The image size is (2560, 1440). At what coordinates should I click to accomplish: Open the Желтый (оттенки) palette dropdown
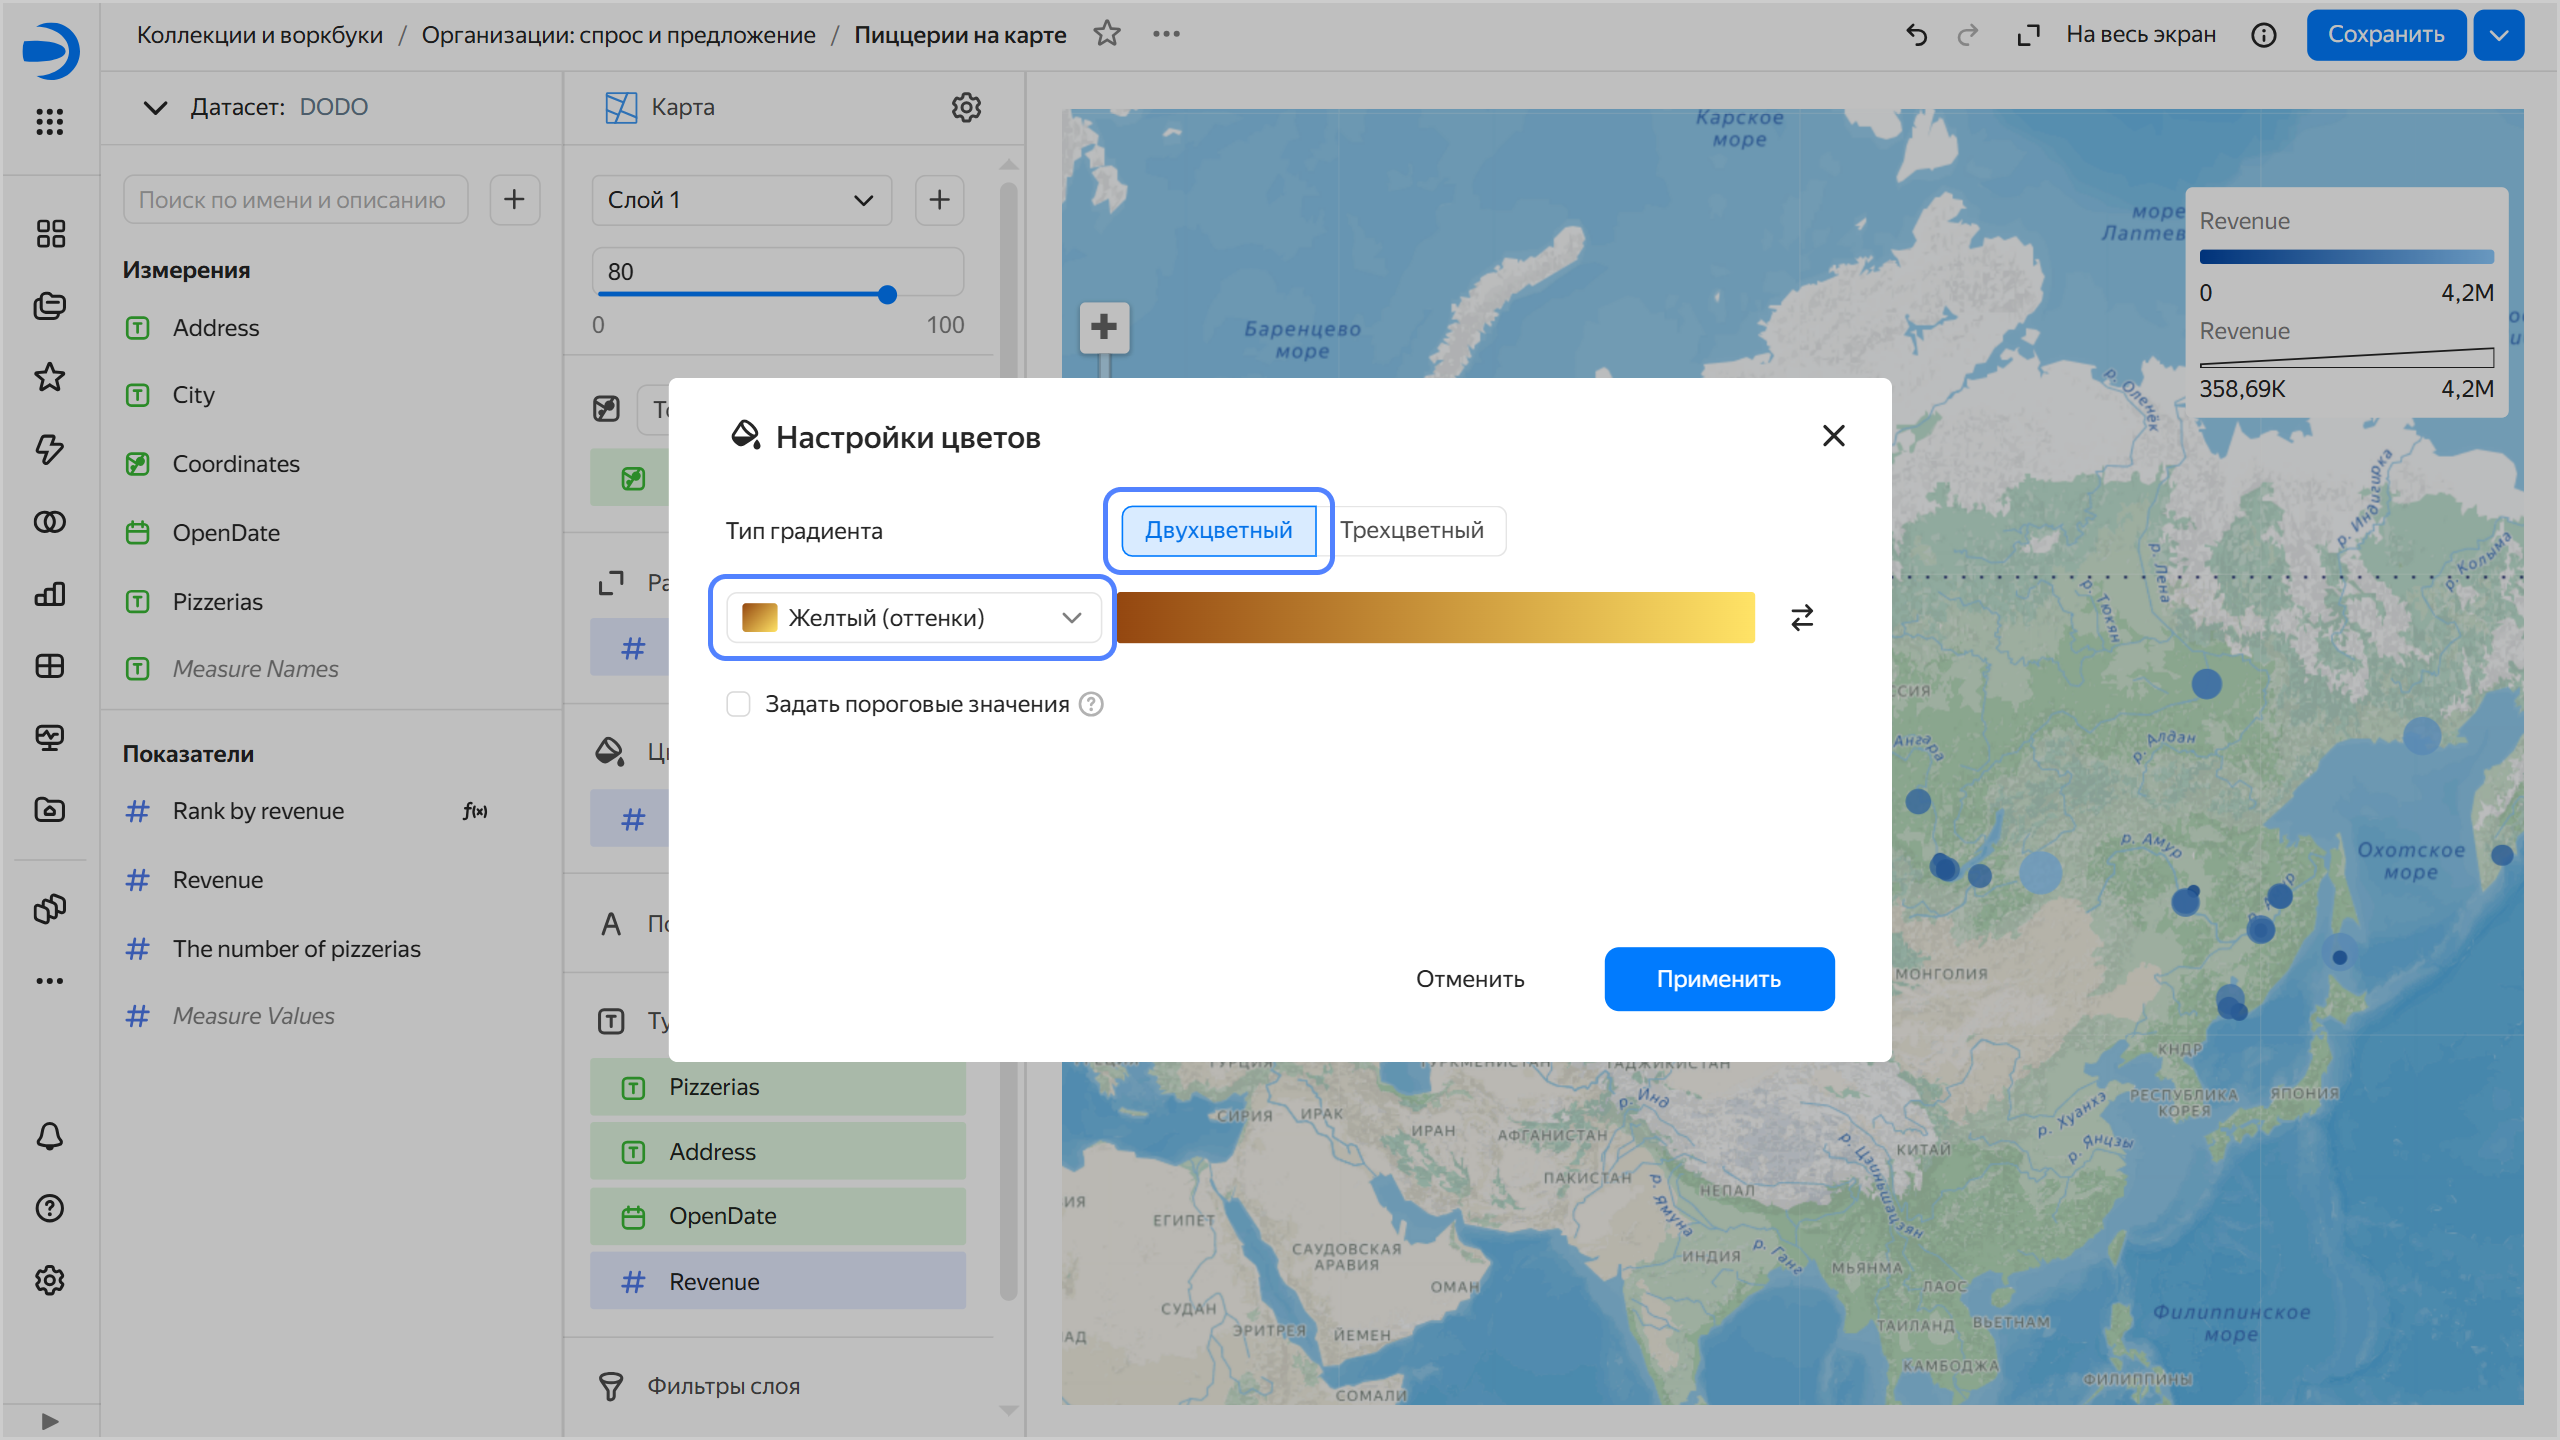tap(912, 618)
